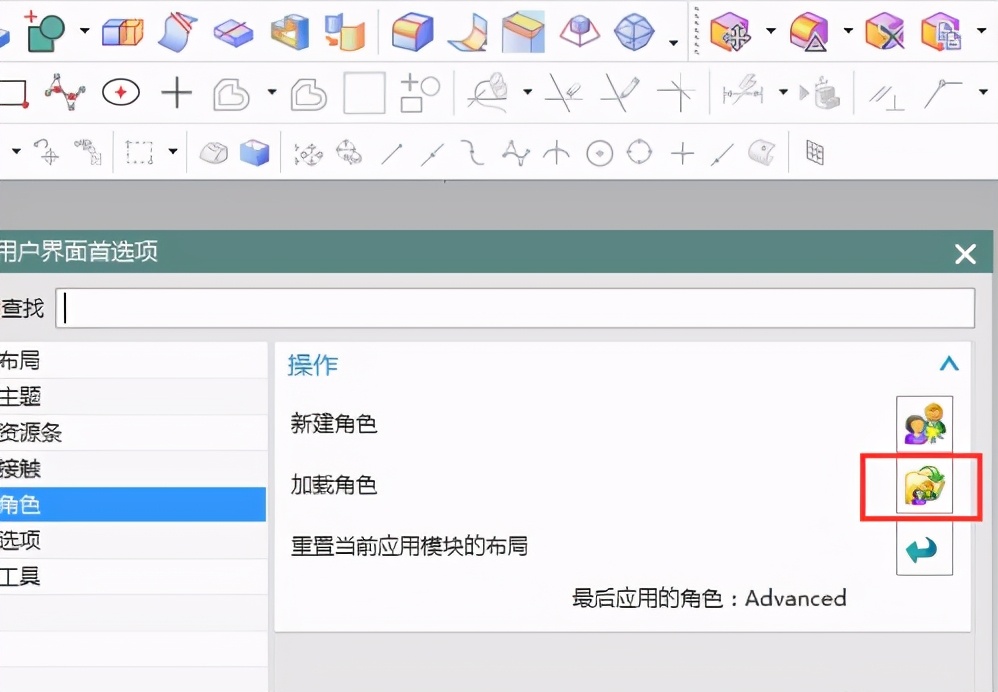Click the Delete Face purple block icon
Viewport: 998px width, 692px height.
[885, 32]
